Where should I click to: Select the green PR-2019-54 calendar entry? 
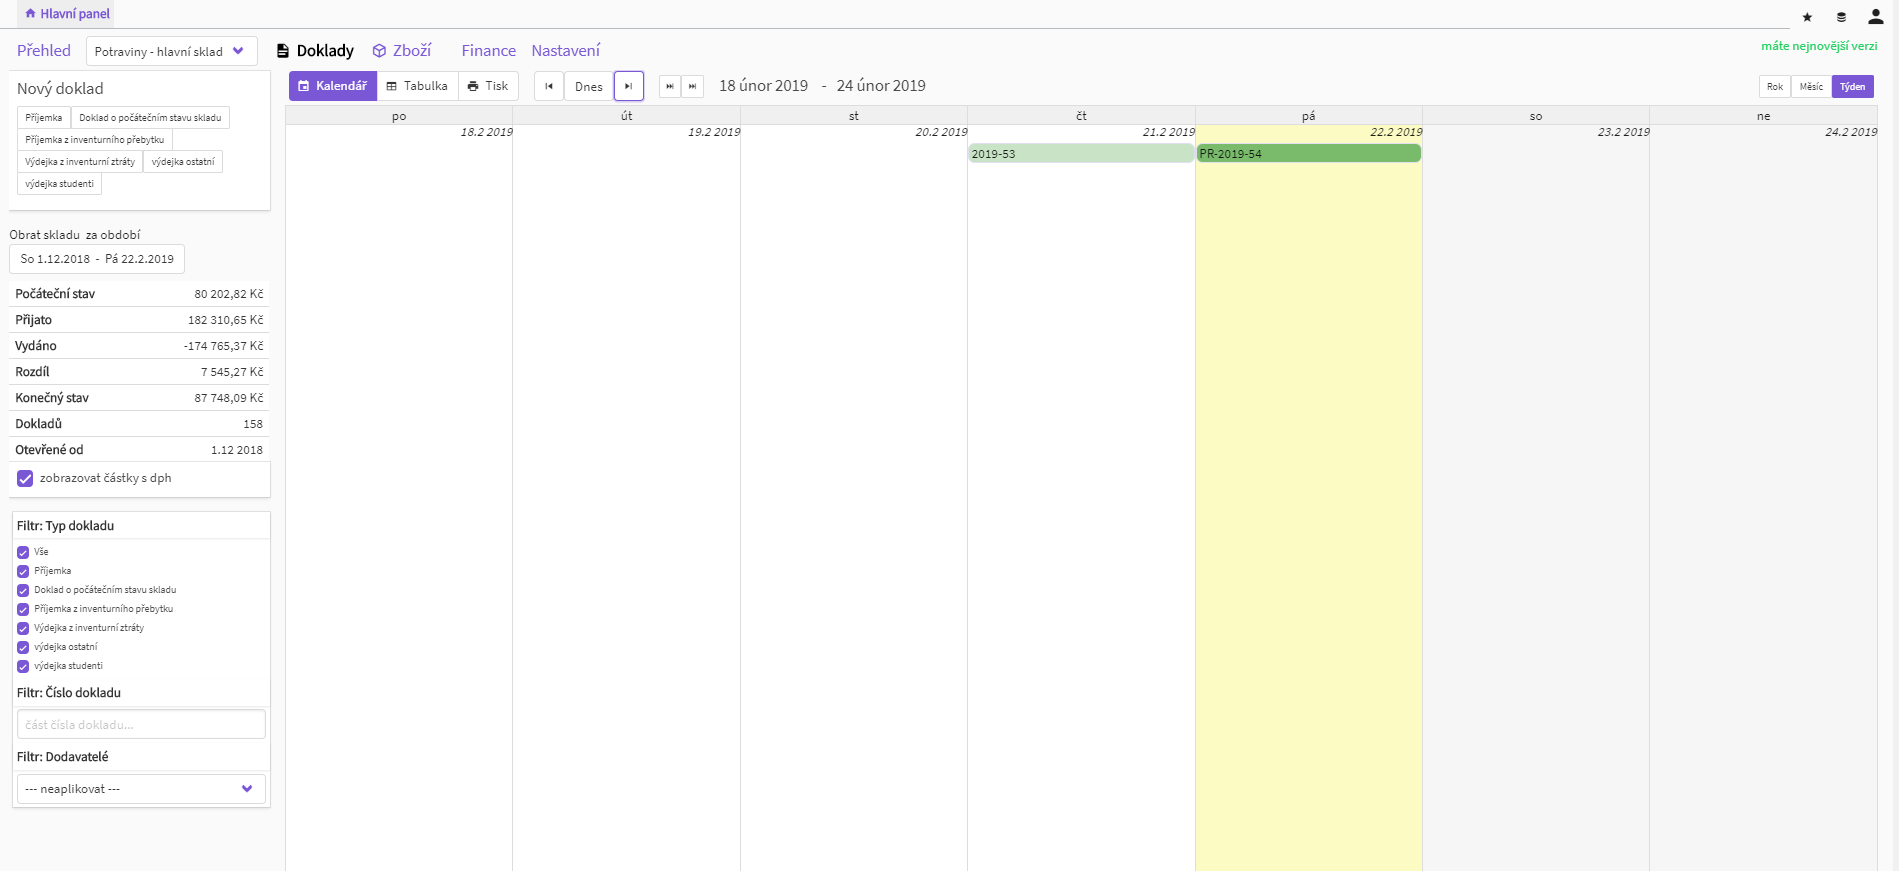[1308, 154]
